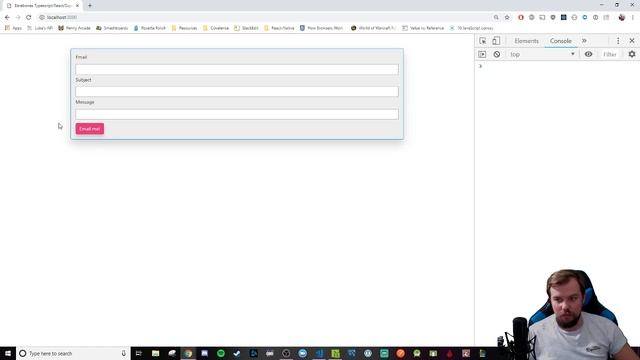Go forward in the browser
The height and width of the screenshot is (360, 640).
[x=18, y=17]
